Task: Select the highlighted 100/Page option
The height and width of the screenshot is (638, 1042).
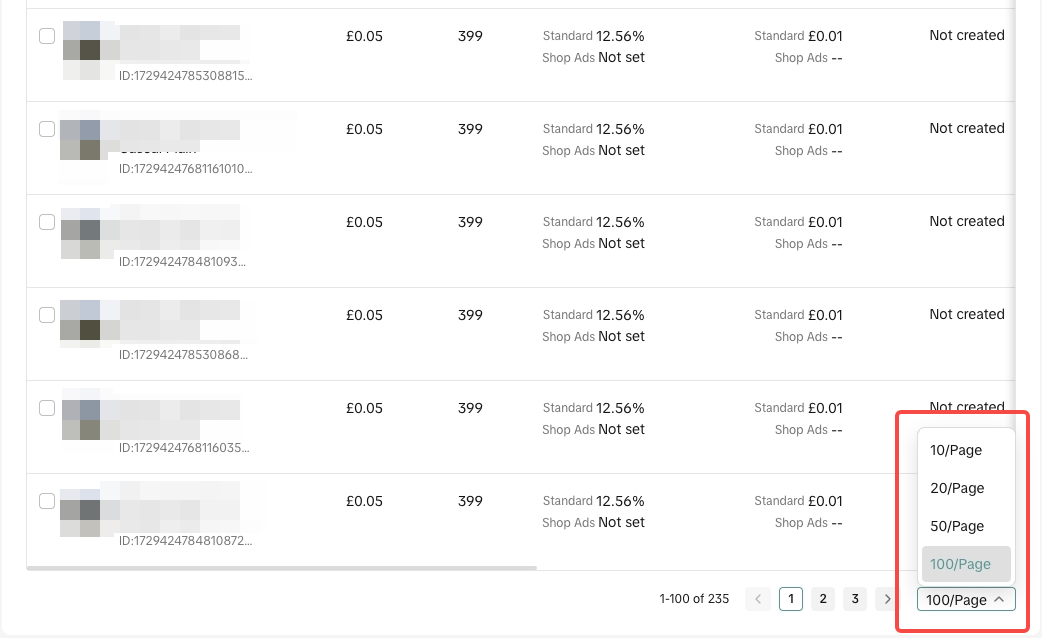Action: [960, 564]
